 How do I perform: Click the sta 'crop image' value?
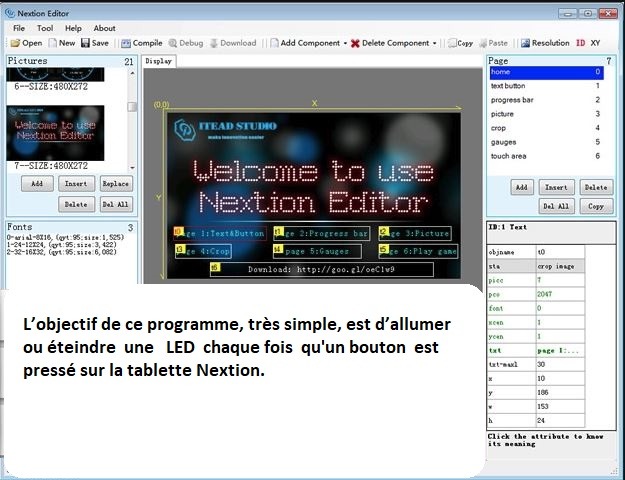560,266
